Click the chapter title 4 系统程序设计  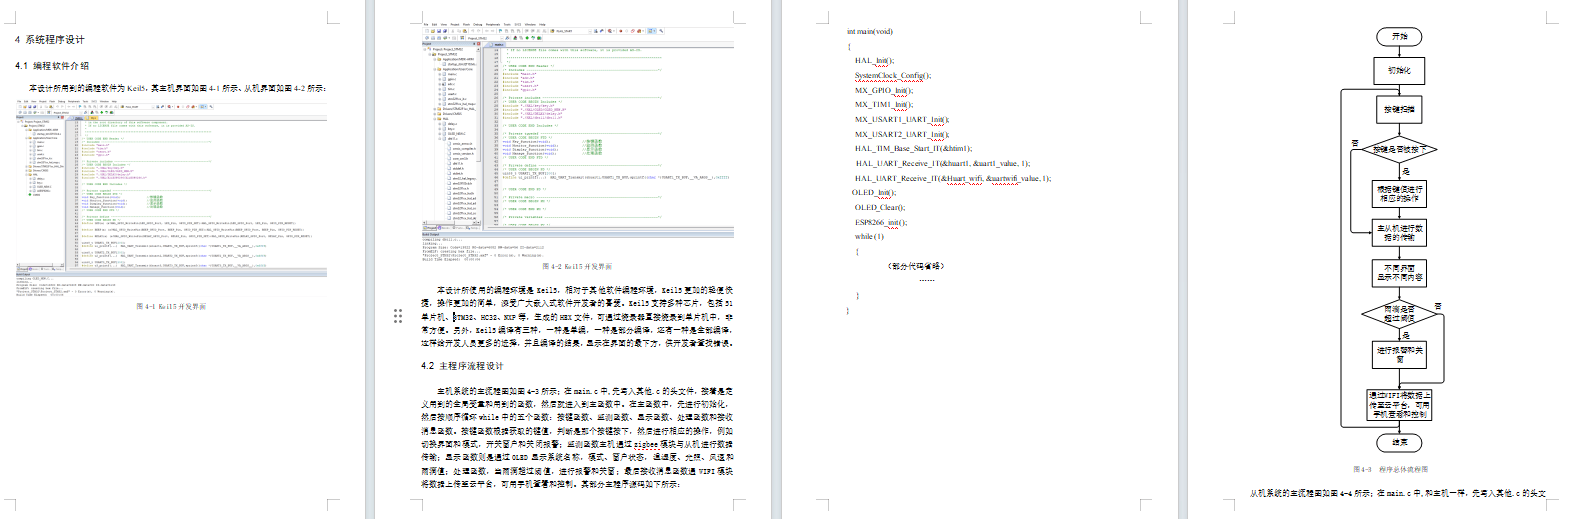(50, 40)
